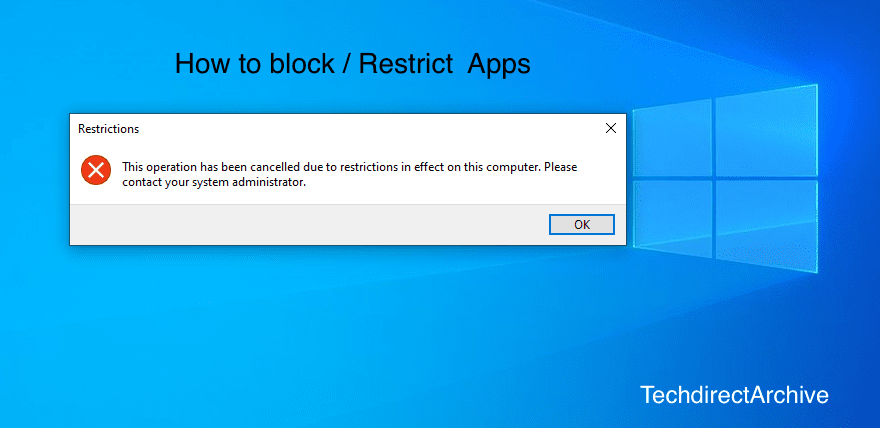Click the Restrictions title text

pos(108,129)
